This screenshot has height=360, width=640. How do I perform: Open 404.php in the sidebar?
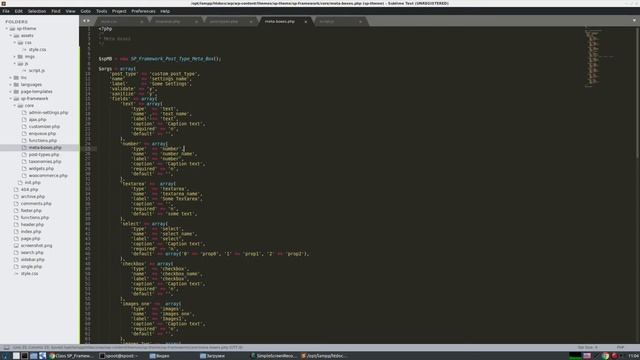(29, 189)
